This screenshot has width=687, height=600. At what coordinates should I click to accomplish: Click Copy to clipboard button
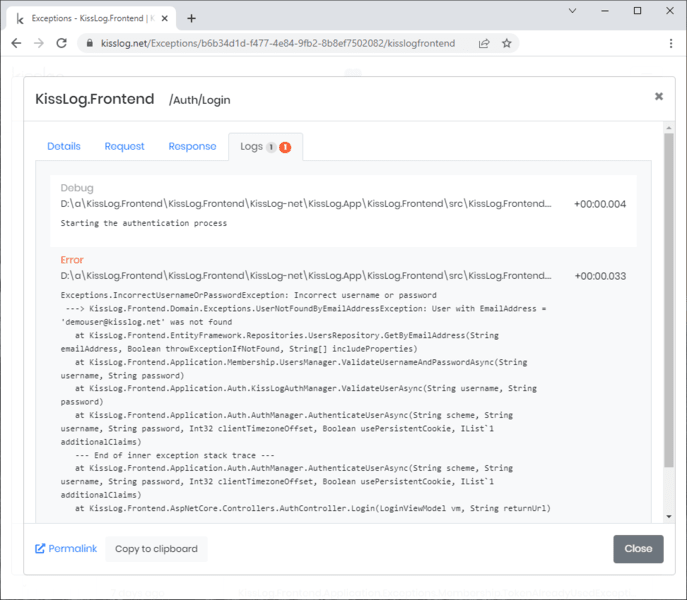coord(156,549)
